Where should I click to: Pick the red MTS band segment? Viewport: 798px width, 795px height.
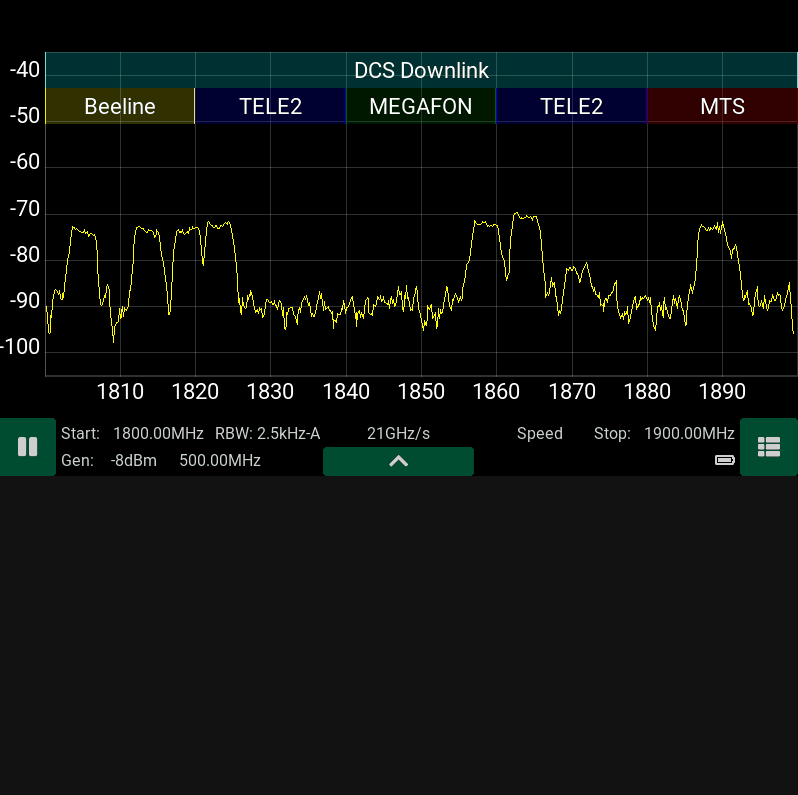pos(722,106)
